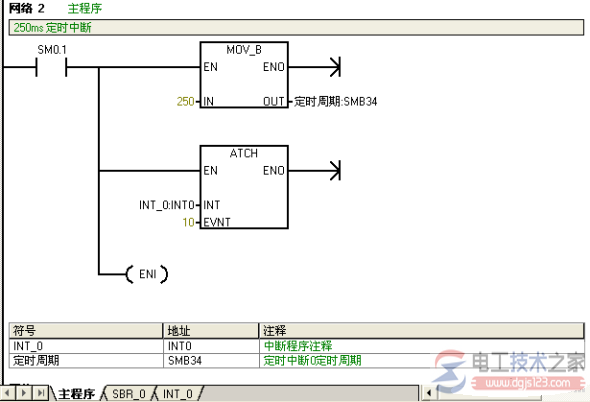Image resolution: width=590 pixels, height=402 pixels.
Task: Select the INT_0 row in symbol table
Action: click(x=296, y=346)
